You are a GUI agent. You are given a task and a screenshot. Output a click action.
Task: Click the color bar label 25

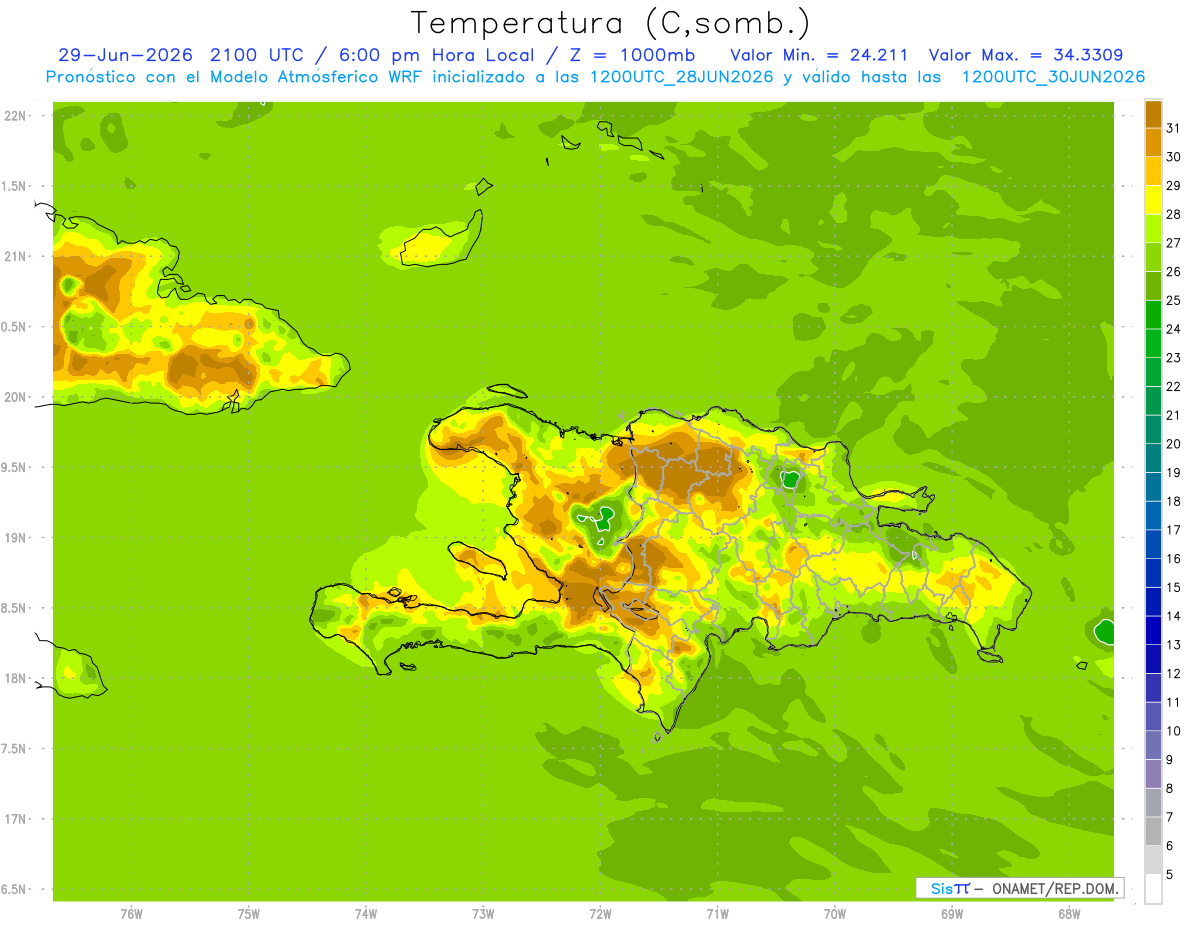click(x=1173, y=300)
